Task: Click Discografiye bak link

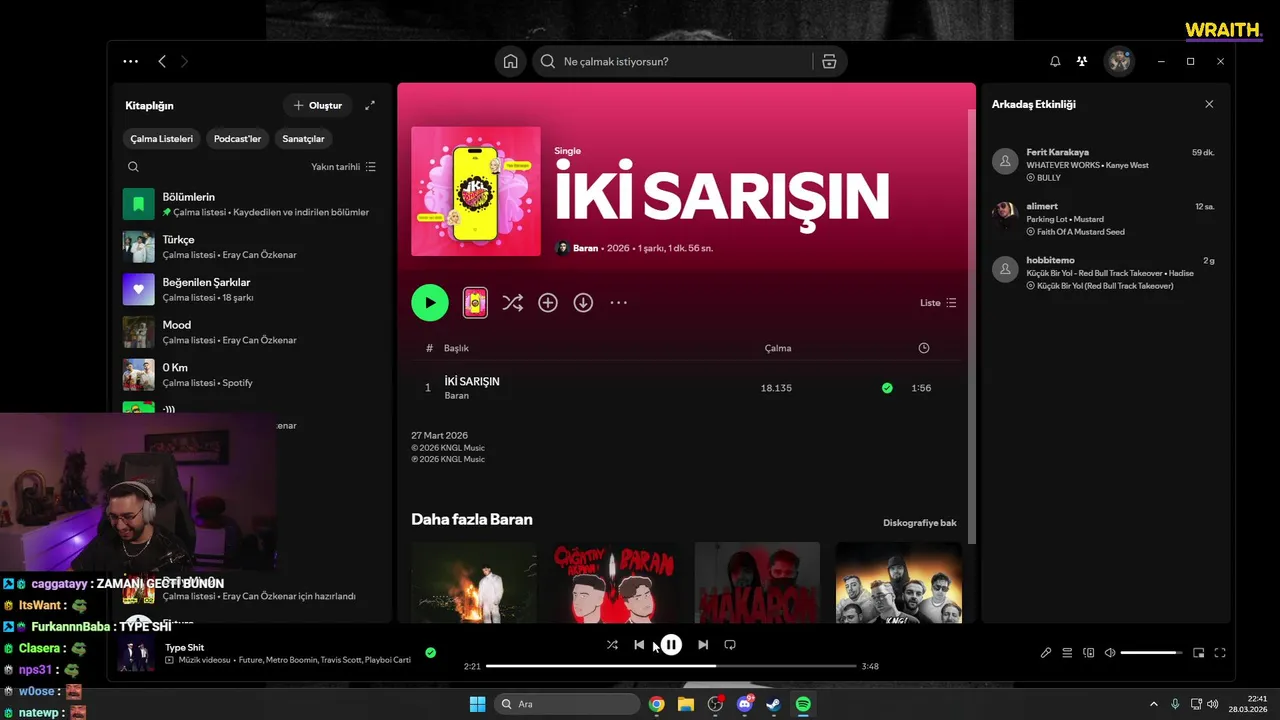Action: tap(920, 523)
